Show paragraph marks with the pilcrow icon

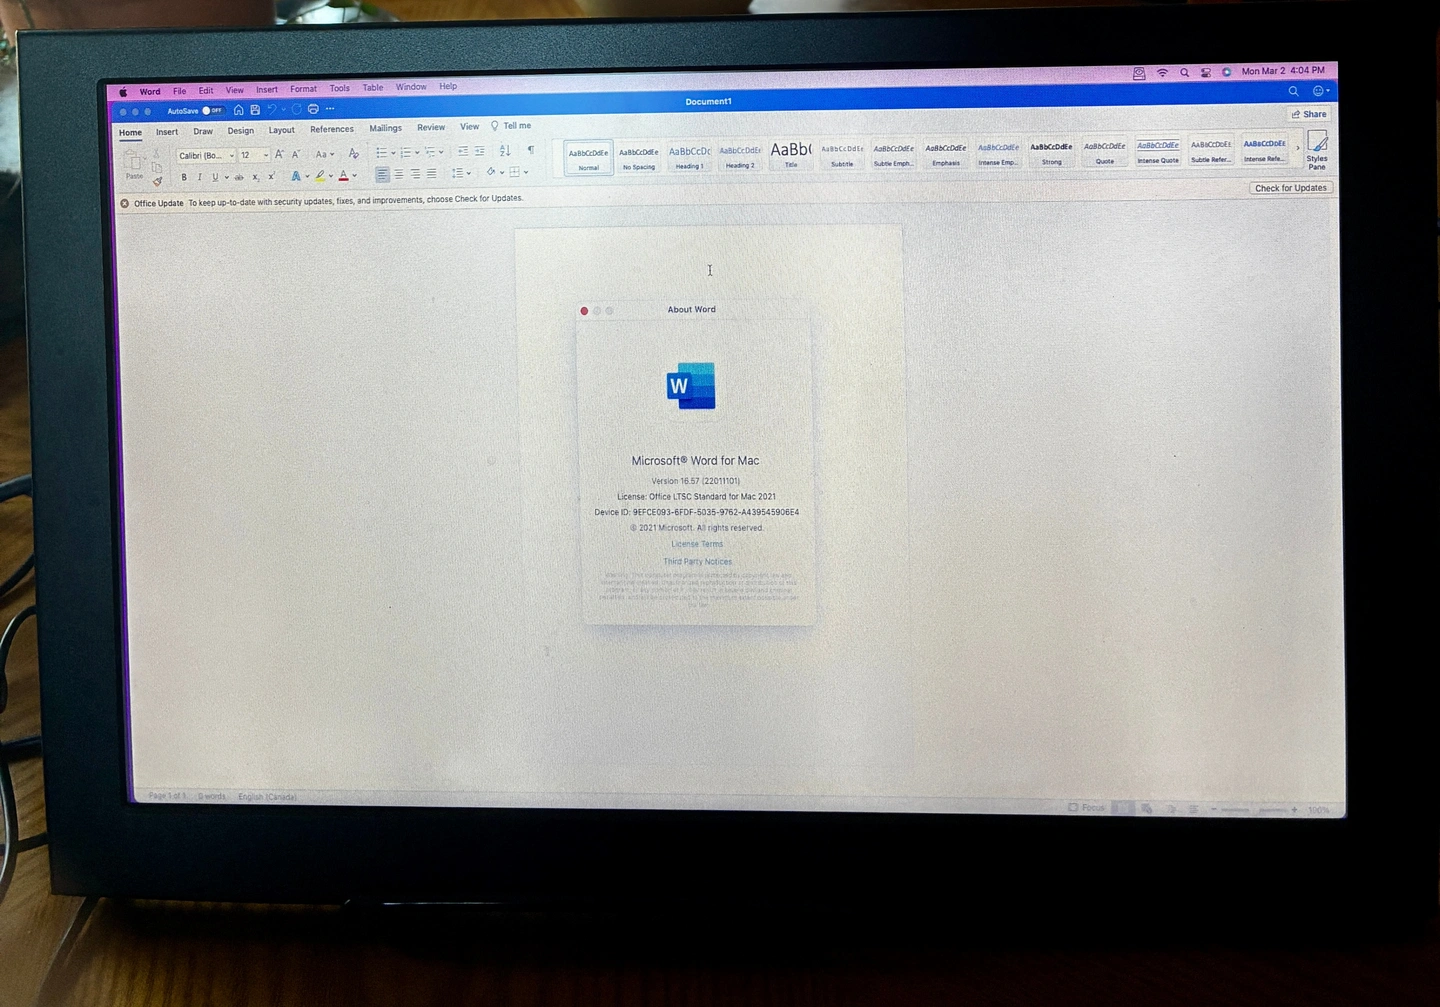pos(531,150)
